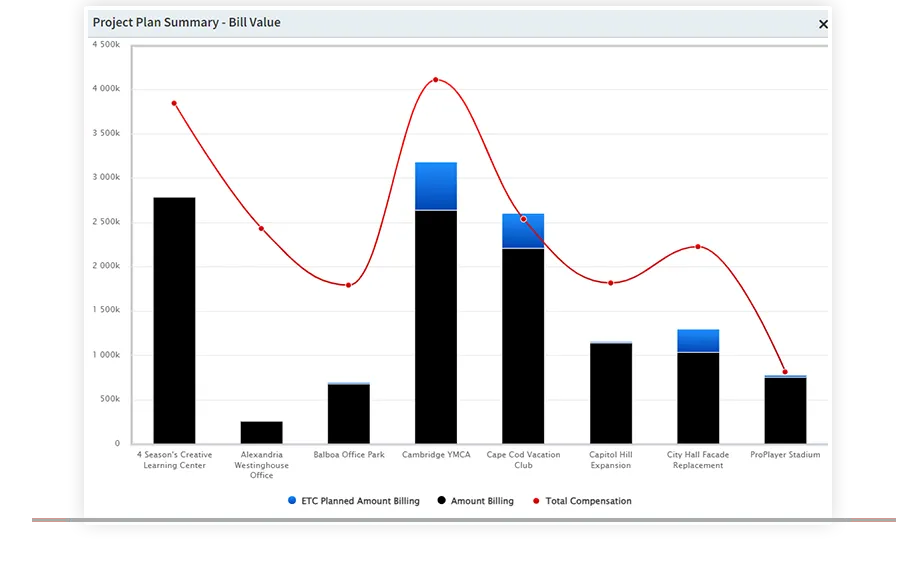915x561 pixels.
Task: Click the 'Cape Cod Vacation Club' axis label
Action: pyautogui.click(x=523, y=460)
